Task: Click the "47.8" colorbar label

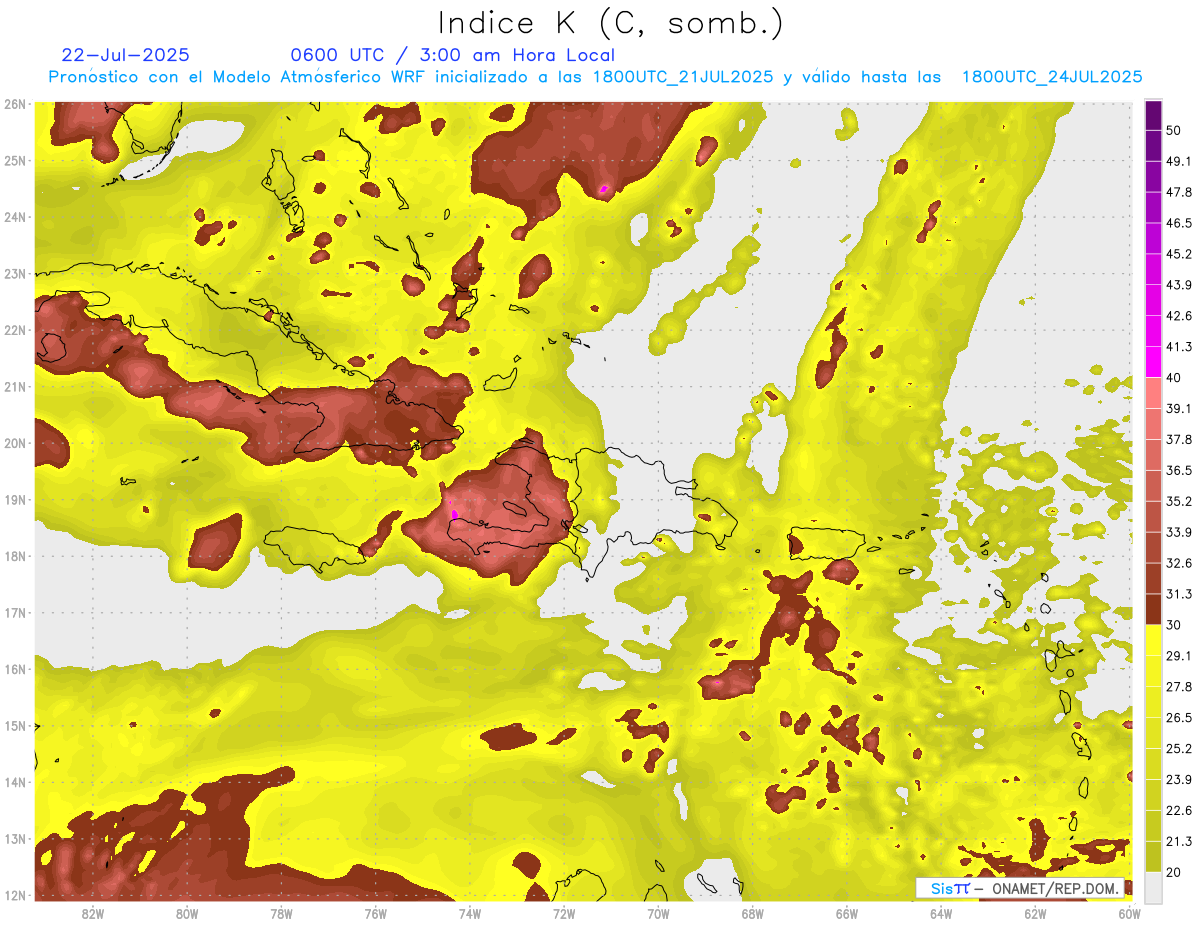Action: point(1179,192)
